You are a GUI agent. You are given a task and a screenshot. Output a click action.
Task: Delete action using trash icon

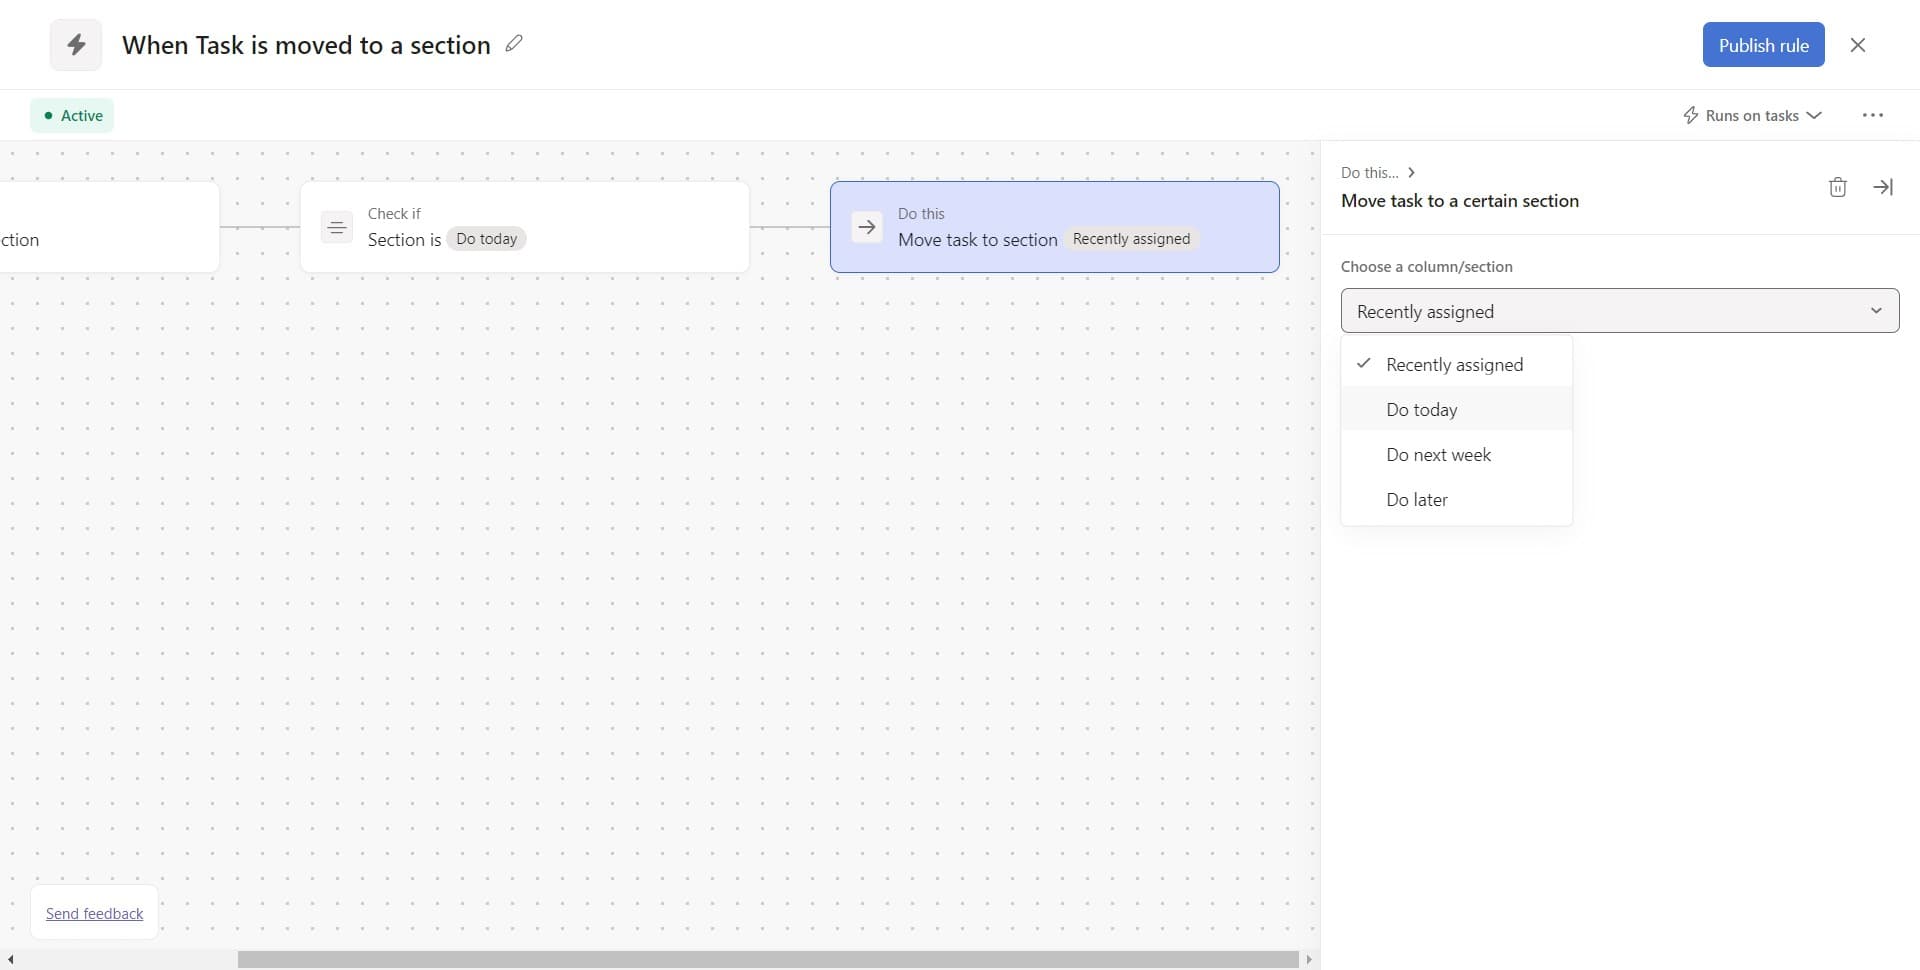coord(1837,187)
